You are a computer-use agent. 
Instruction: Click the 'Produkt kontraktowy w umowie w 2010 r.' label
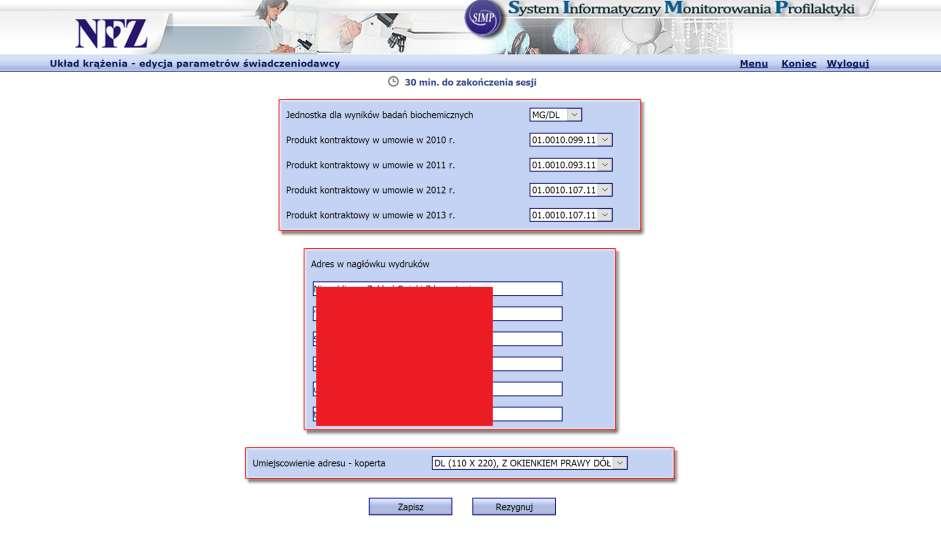[370, 140]
